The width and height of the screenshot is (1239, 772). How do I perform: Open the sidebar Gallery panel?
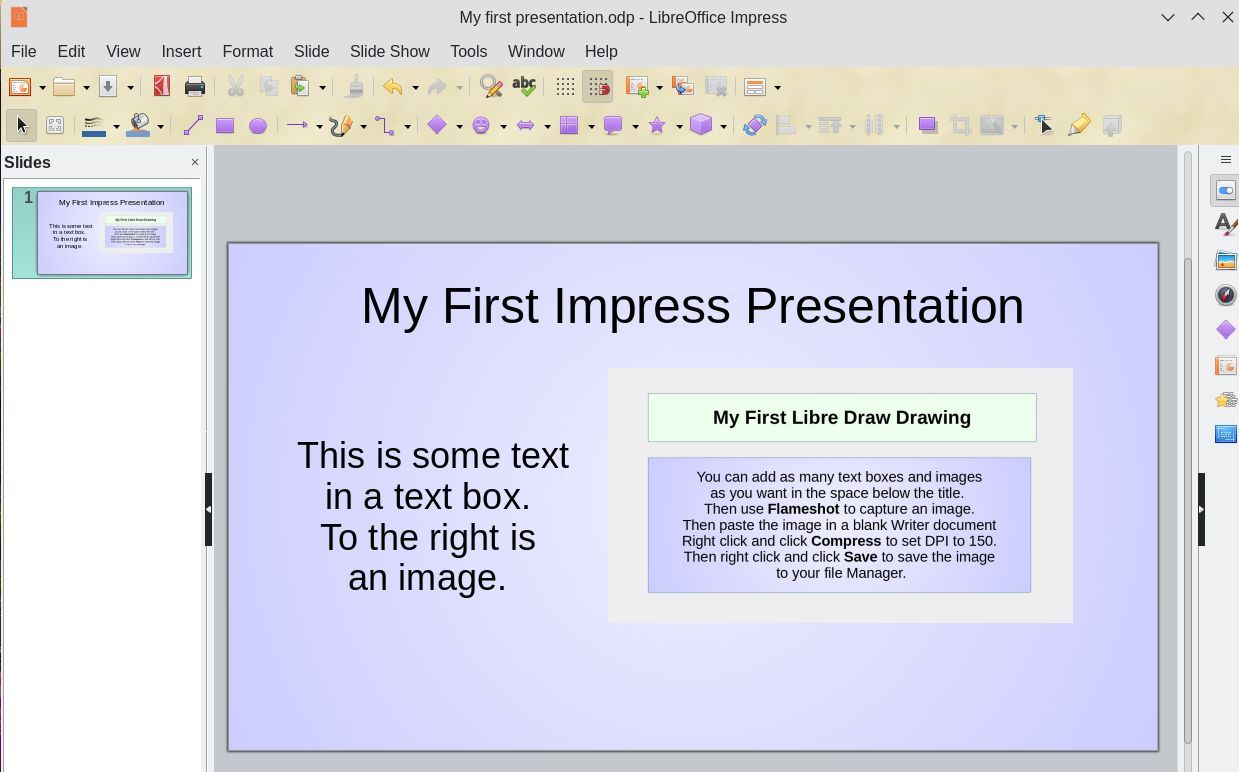(x=1226, y=260)
